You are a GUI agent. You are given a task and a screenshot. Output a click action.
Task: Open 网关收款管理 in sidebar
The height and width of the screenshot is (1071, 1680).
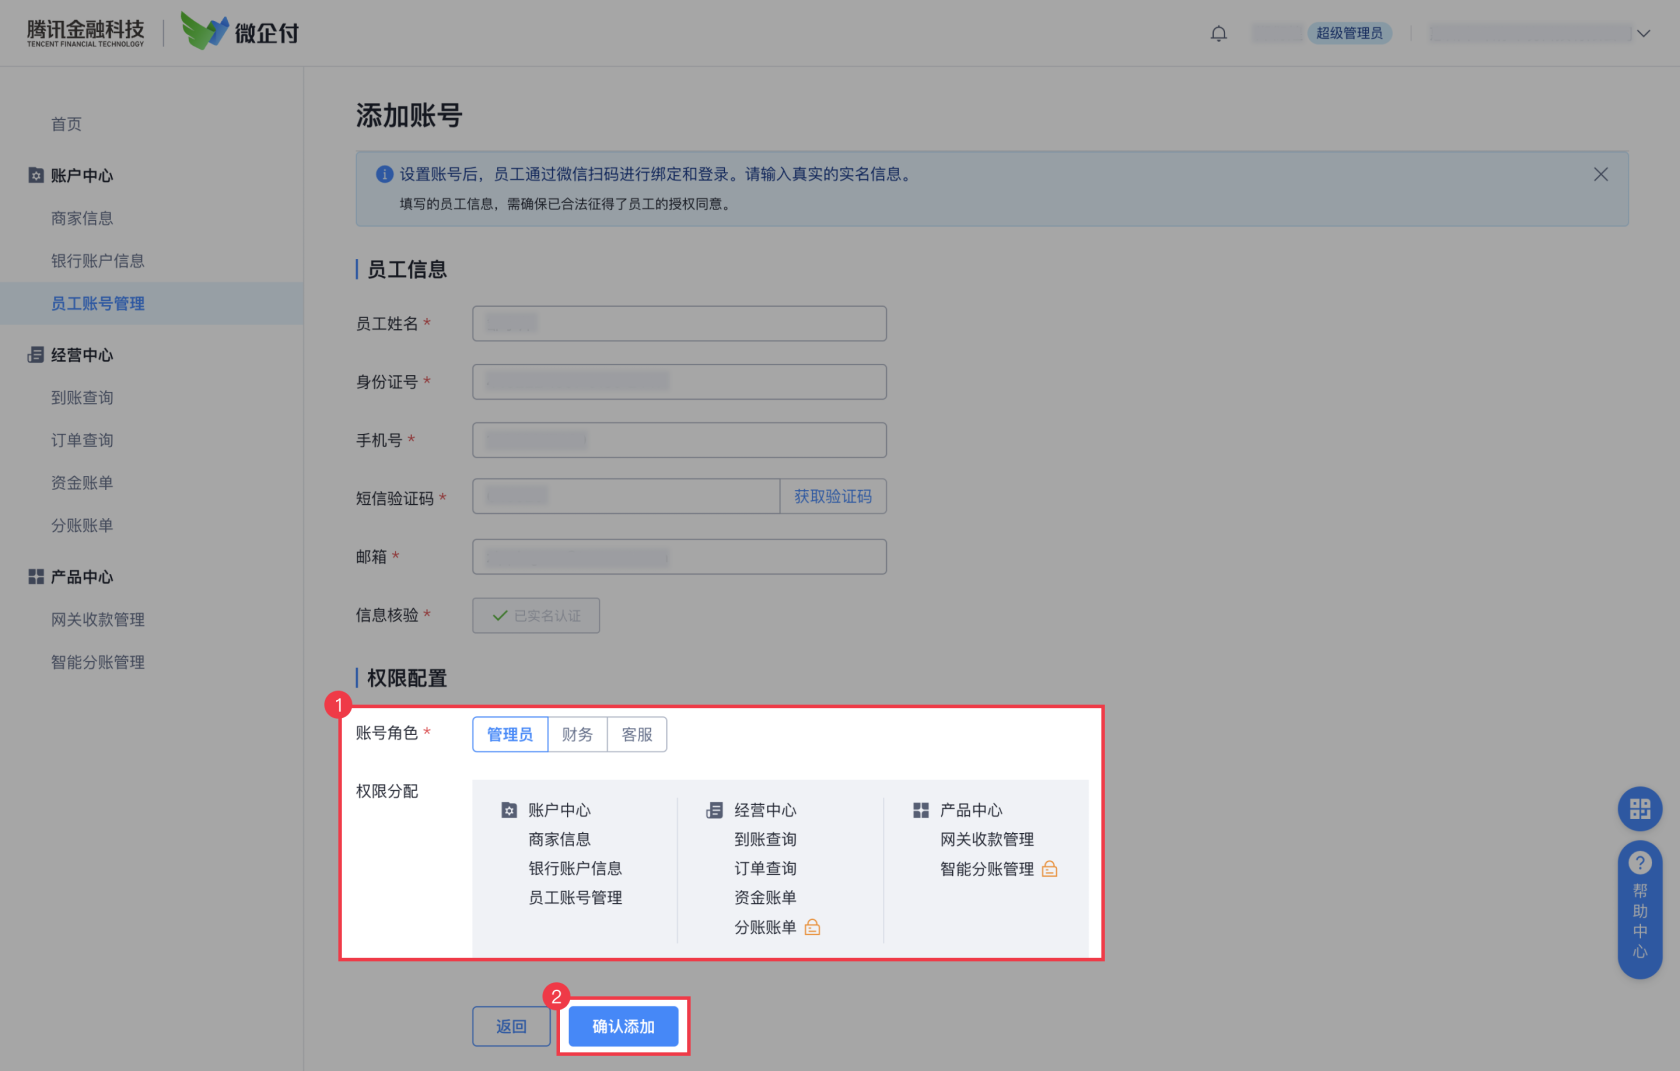98,620
